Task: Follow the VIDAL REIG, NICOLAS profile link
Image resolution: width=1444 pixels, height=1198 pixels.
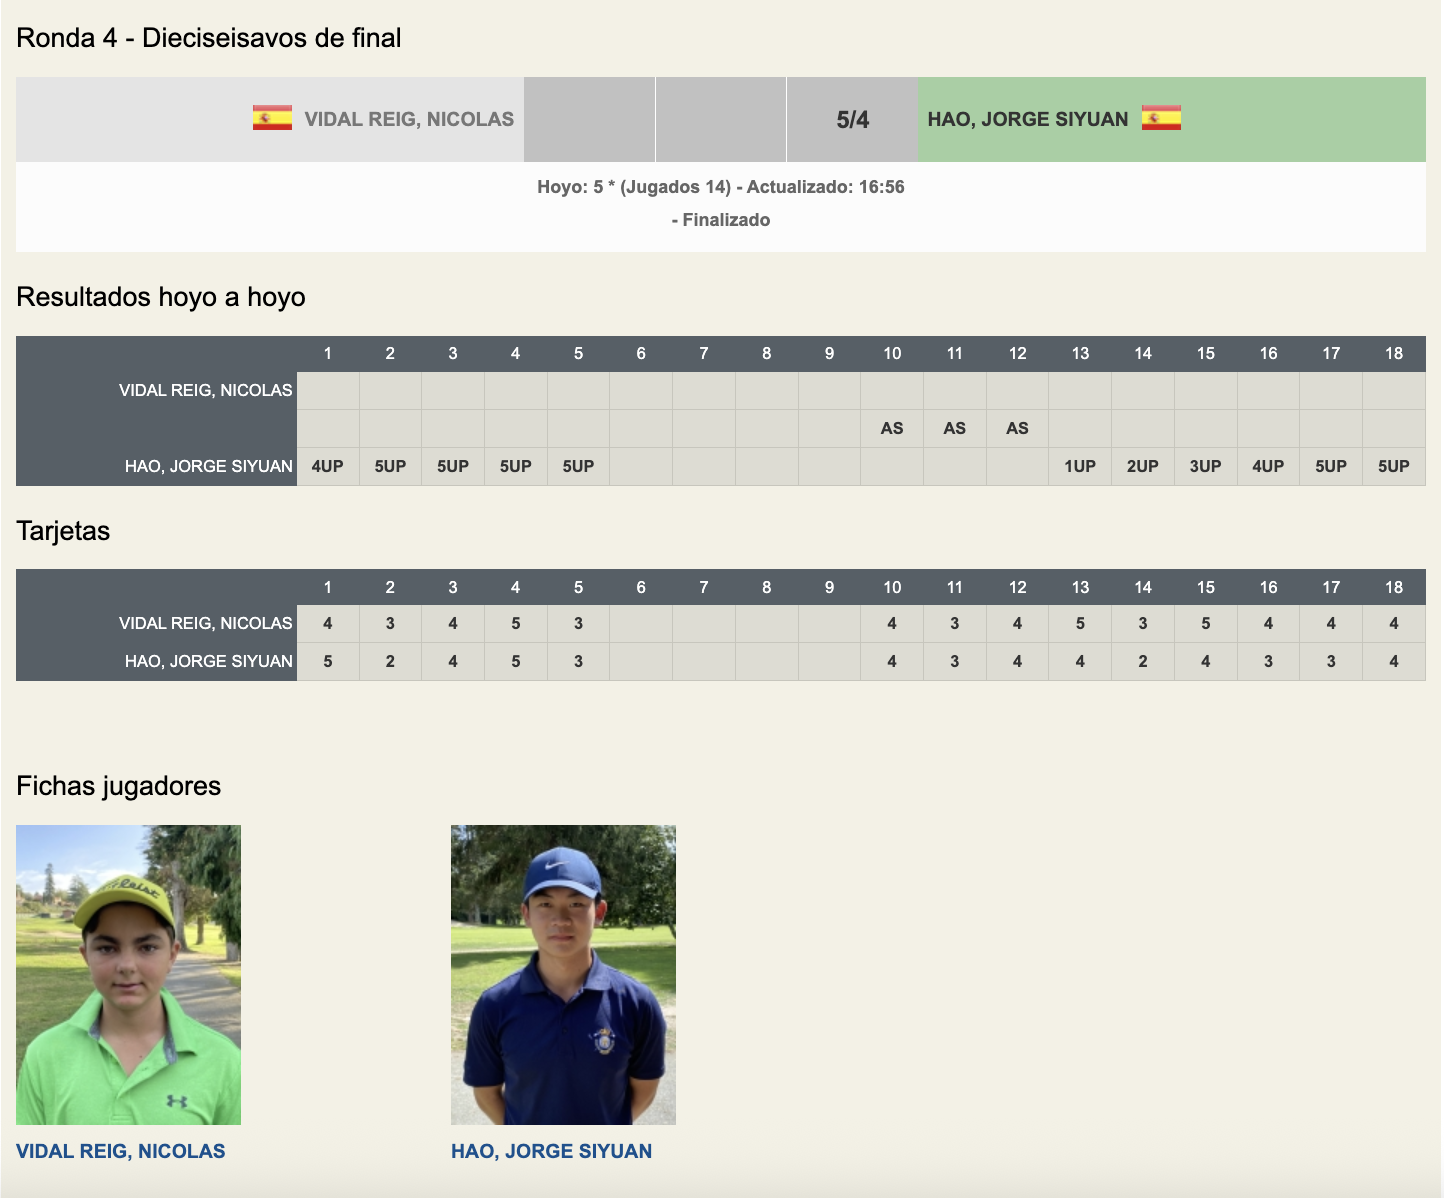Action: coord(121,1151)
